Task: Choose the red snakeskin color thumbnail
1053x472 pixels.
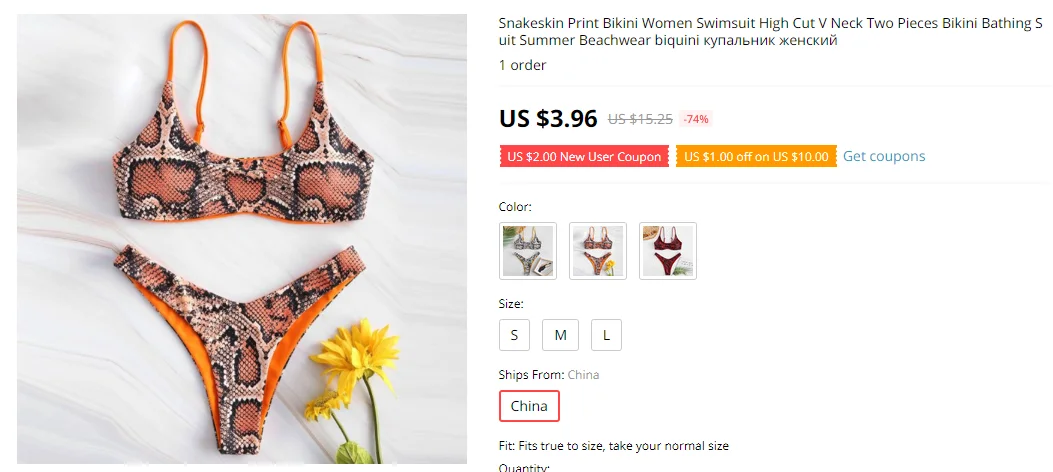Action: [668, 250]
